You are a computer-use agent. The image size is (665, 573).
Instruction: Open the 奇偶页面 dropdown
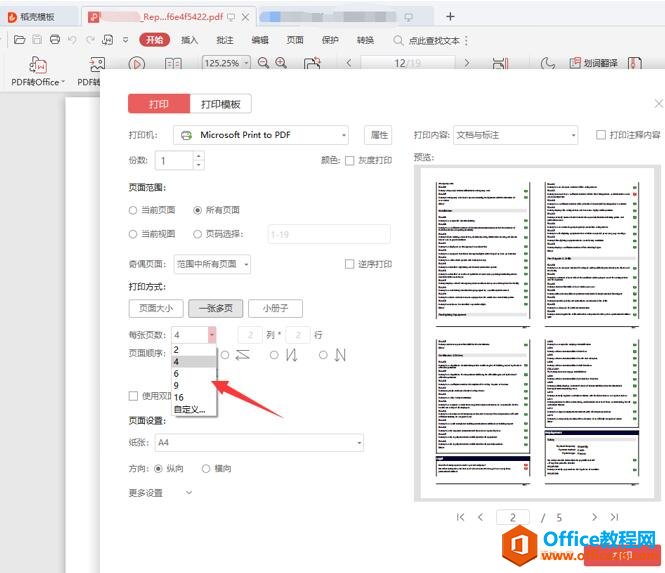pos(212,264)
